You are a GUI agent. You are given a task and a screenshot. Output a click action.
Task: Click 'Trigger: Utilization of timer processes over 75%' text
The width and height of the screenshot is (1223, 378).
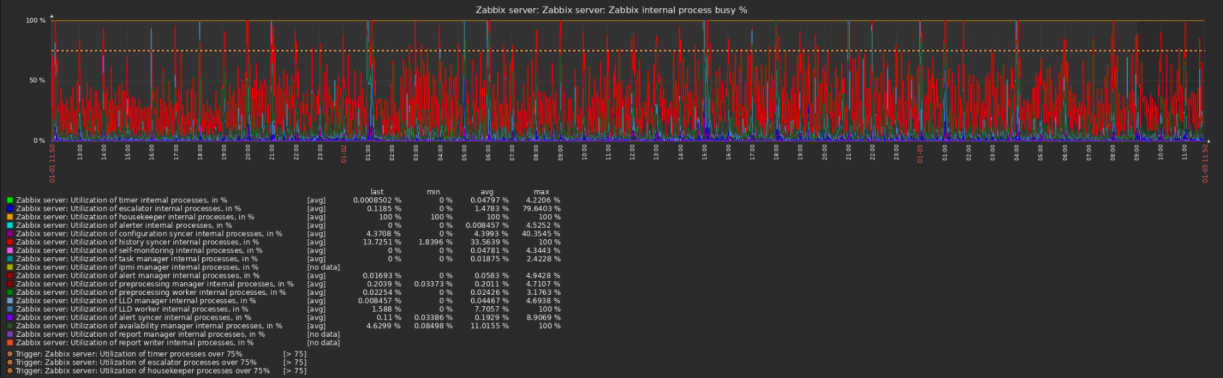[x=129, y=354]
